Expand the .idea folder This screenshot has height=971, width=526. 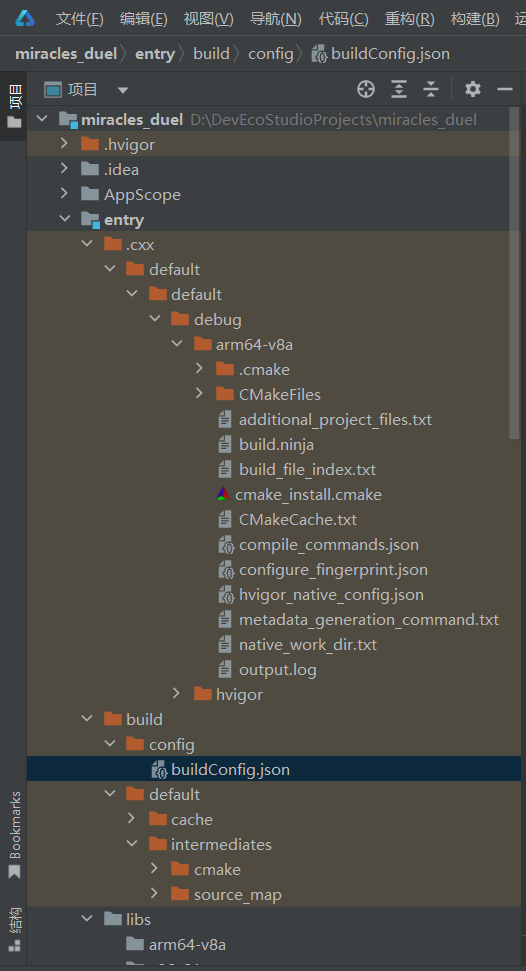[64, 168]
